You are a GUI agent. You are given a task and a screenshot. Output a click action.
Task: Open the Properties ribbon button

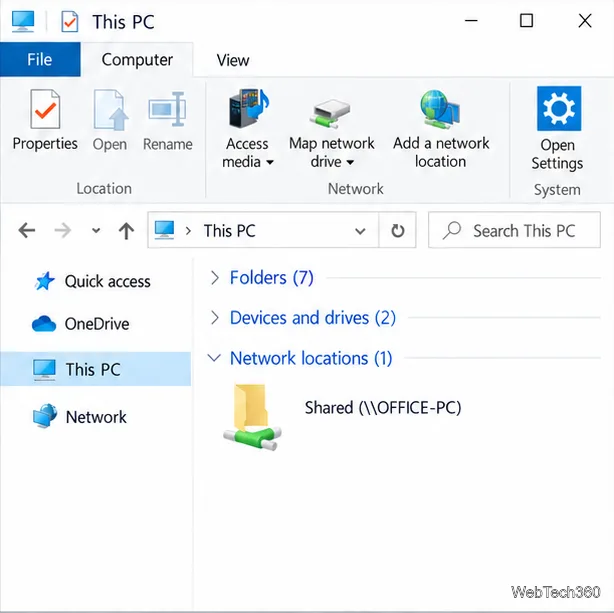coord(45,120)
